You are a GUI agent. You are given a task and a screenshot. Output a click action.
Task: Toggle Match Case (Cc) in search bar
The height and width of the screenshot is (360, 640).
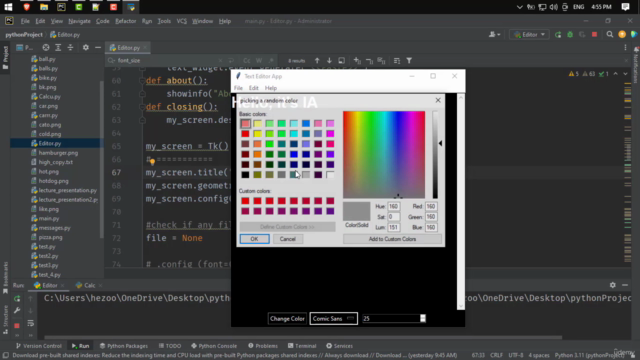[x=247, y=60]
